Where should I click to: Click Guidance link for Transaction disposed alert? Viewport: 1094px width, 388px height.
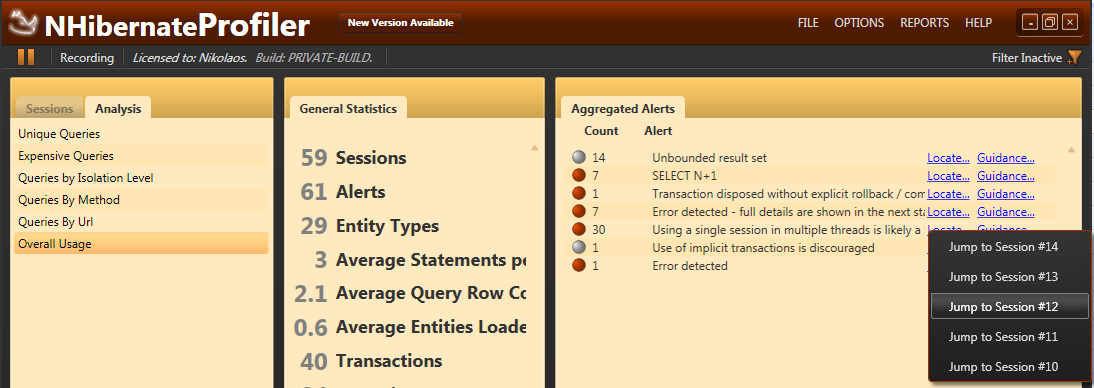(1005, 193)
